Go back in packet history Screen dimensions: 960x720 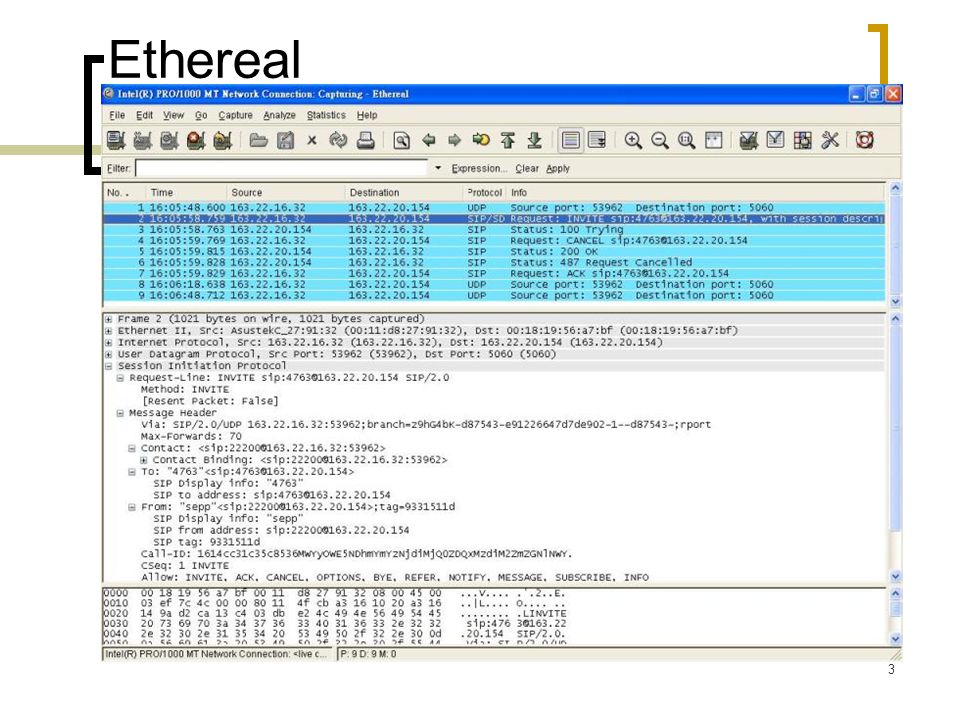click(429, 140)
